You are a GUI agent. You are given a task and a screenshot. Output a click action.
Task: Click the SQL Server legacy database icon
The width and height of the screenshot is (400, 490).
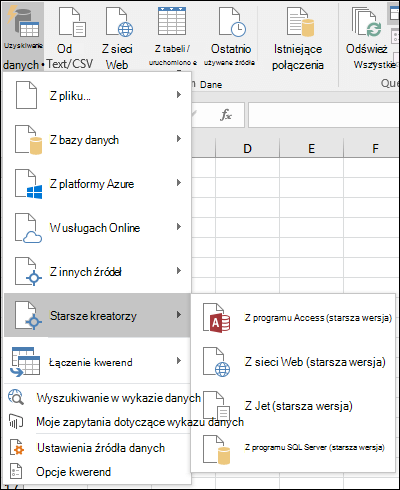pyautogui.click(x=217, y=449)
